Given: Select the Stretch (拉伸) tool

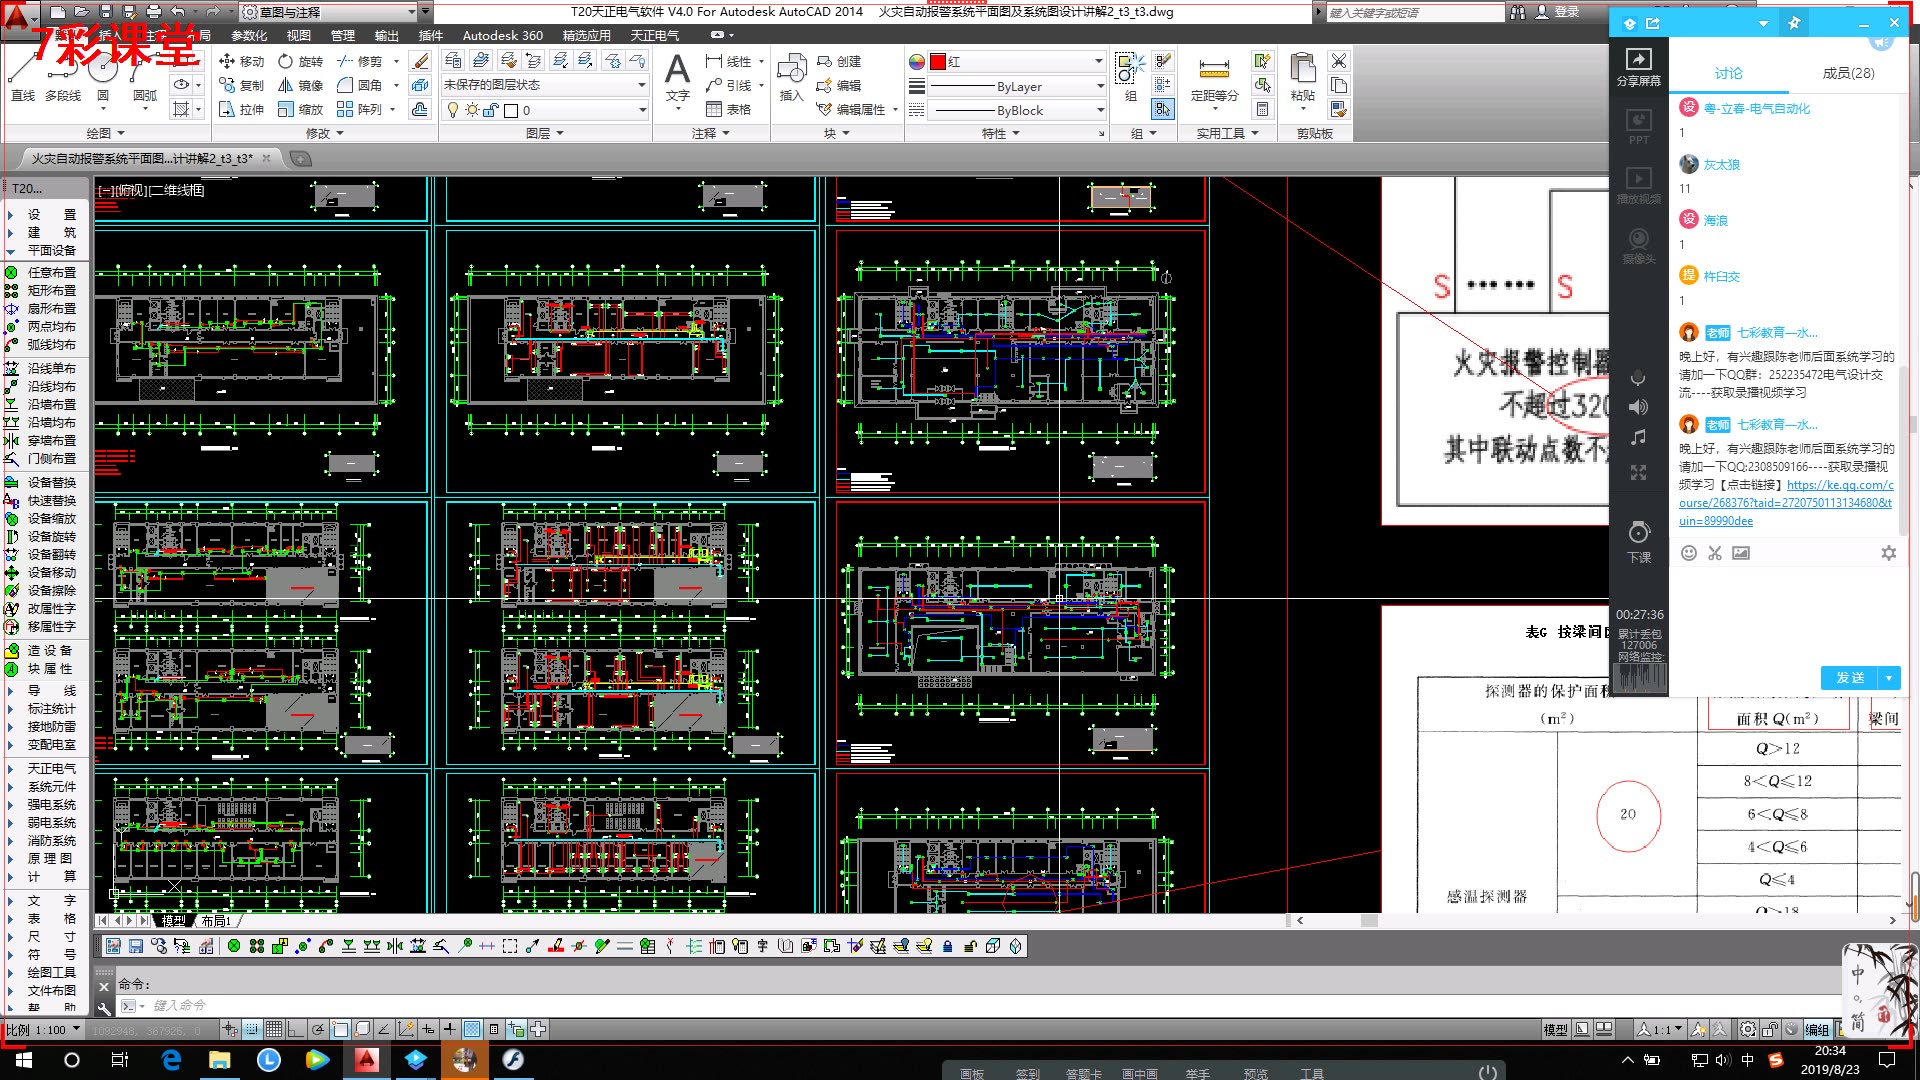Looking at the screenshot, I should [x=241, y=109].
